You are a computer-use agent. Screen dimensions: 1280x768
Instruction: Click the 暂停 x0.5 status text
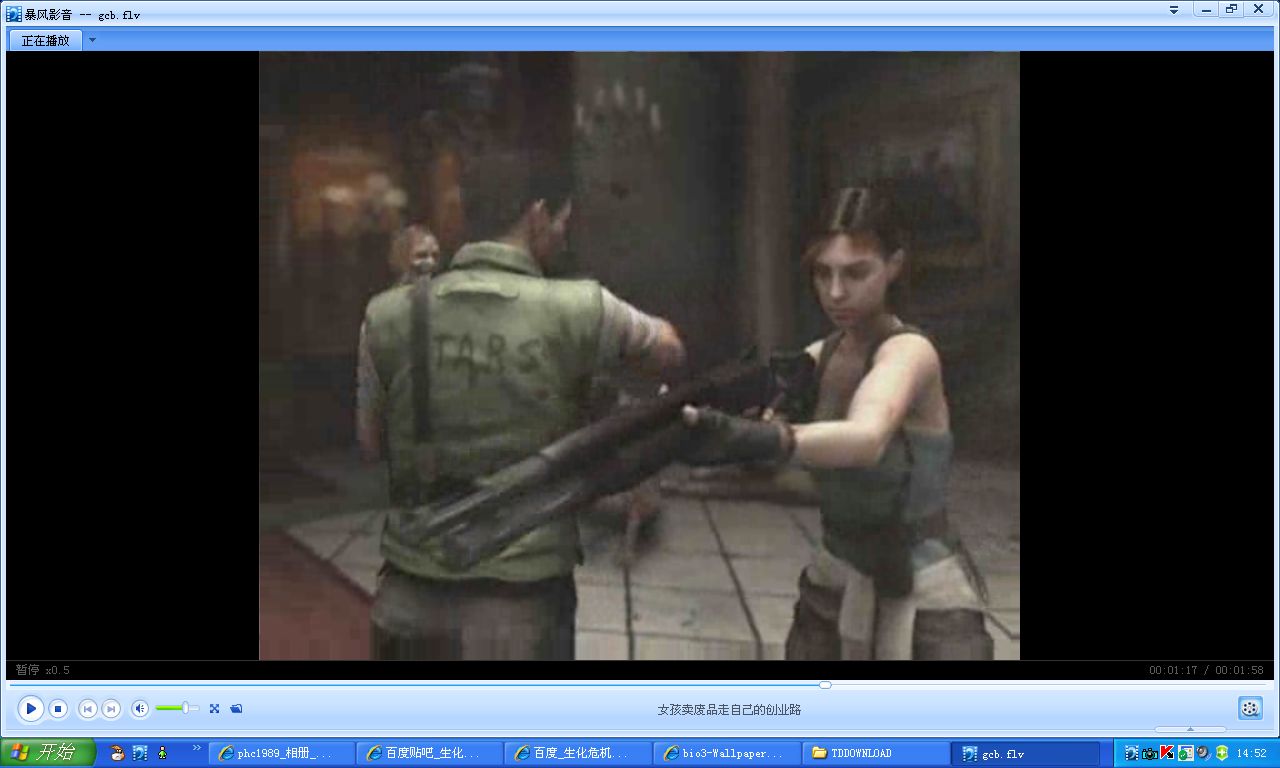click(x=43, y=670)
